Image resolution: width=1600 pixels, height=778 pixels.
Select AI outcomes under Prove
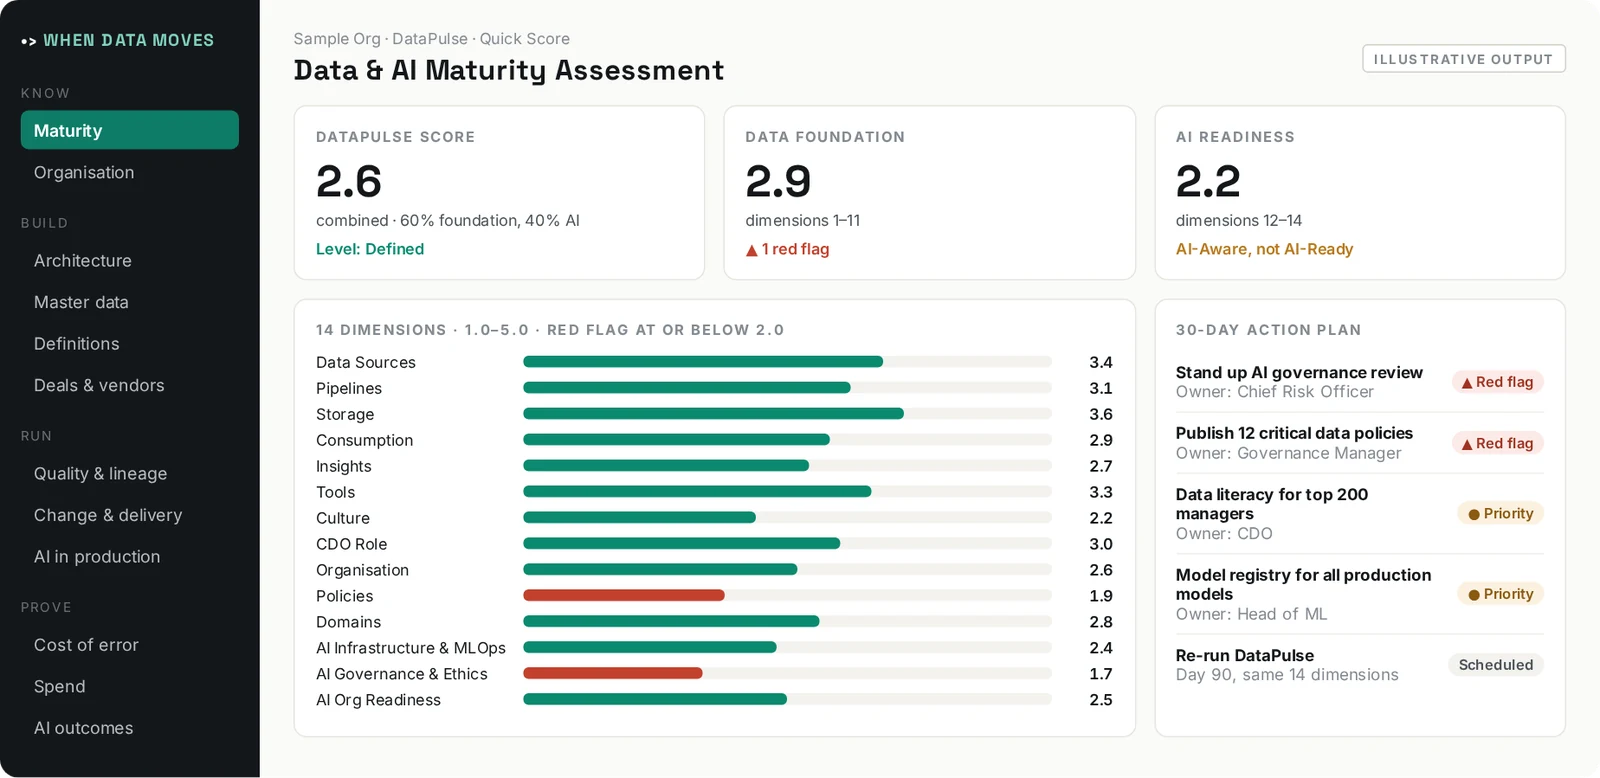[x=84, y=728]
